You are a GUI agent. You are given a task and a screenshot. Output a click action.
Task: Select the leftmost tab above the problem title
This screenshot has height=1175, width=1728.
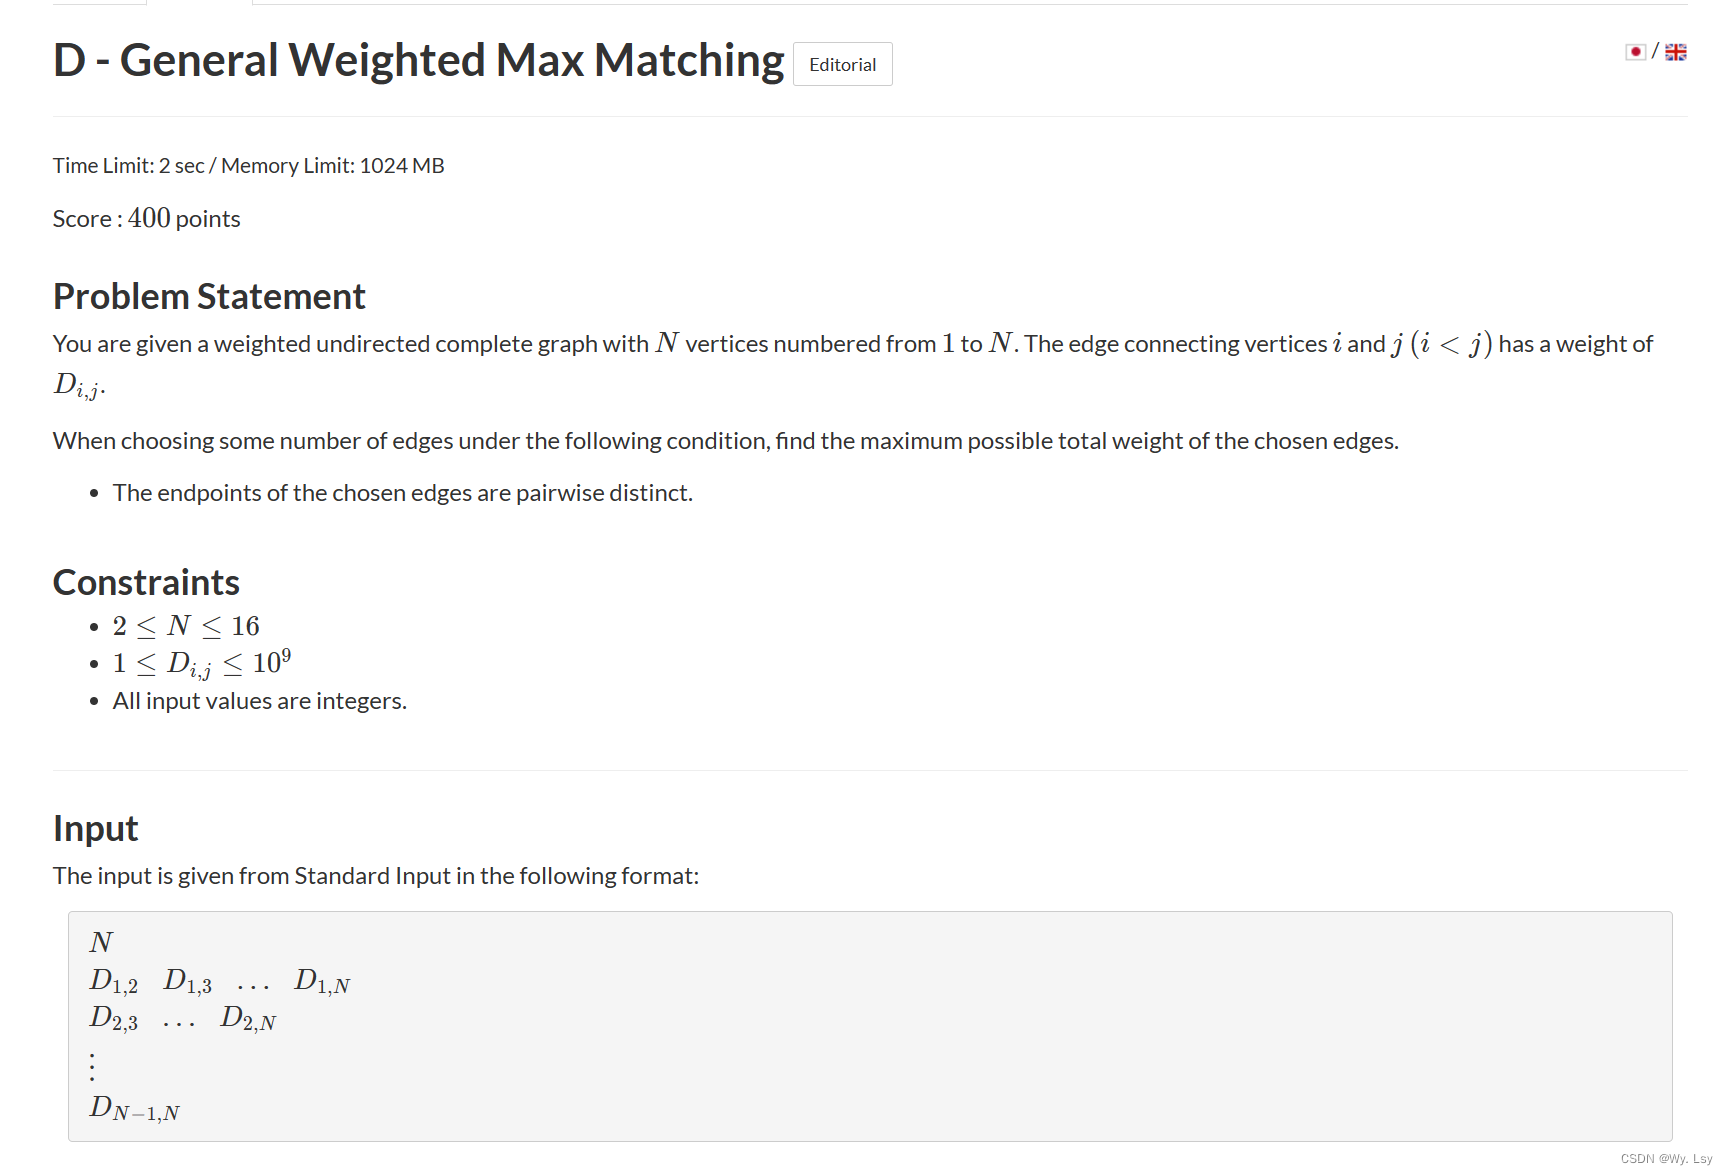pyautogui.click(x=99, y=3)
